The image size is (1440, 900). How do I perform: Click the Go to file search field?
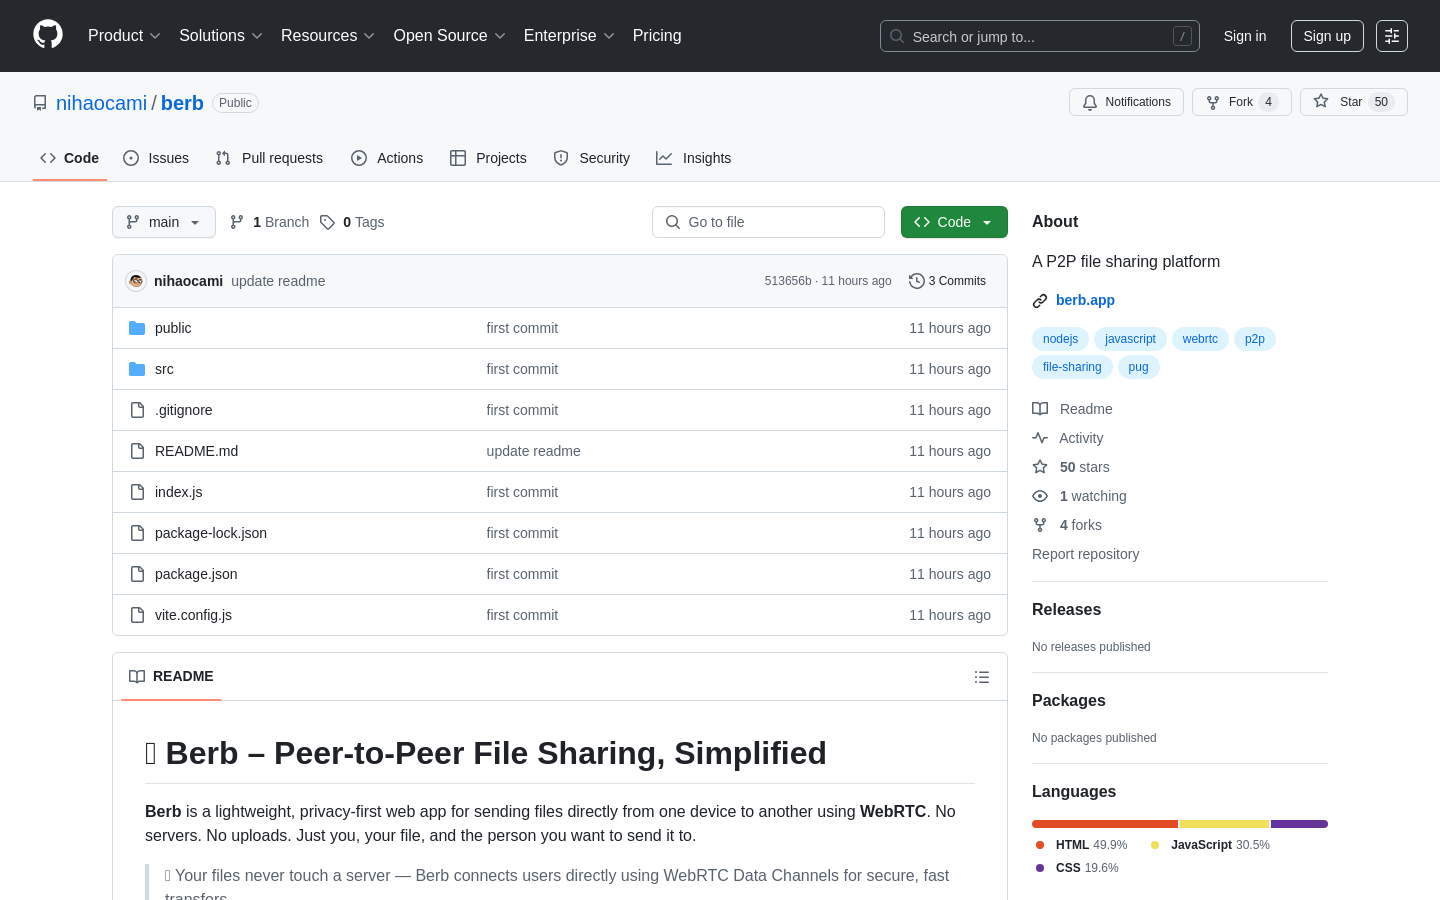coord(768,222)
